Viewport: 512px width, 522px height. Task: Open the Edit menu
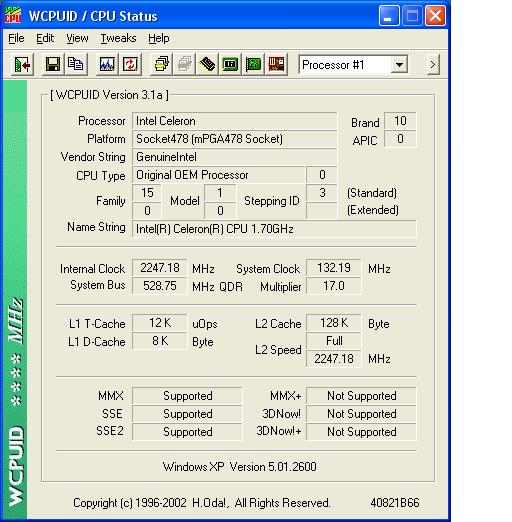coord(45,39)
